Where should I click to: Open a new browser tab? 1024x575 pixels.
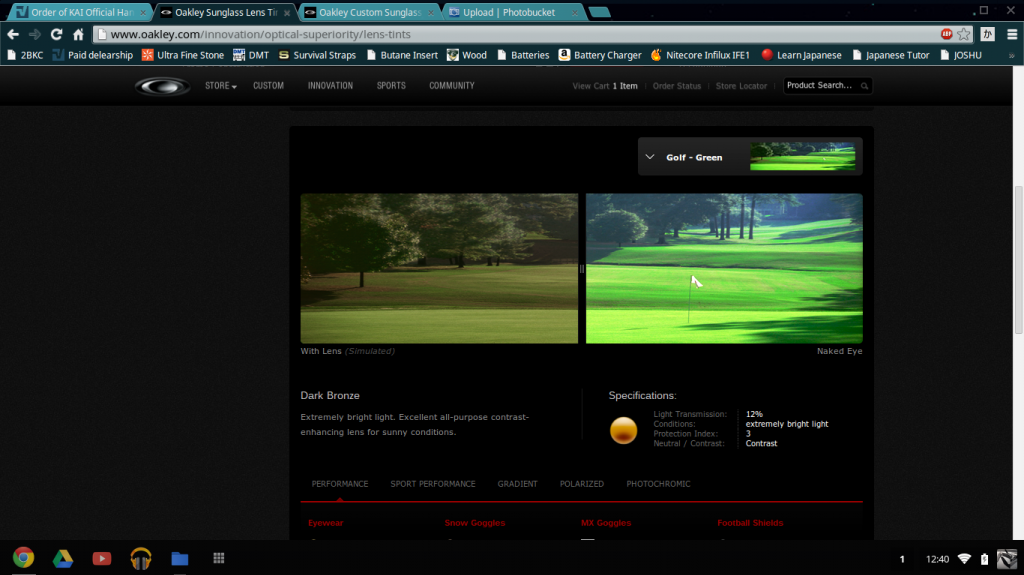point(600,12)
